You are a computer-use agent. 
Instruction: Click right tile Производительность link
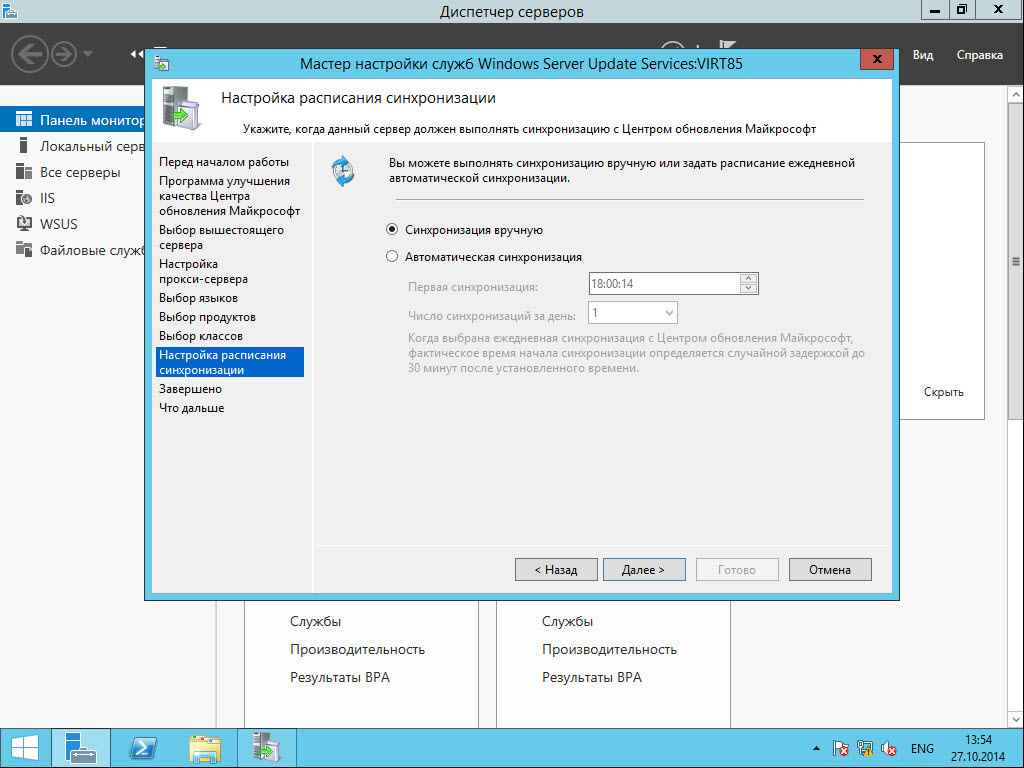609,650
